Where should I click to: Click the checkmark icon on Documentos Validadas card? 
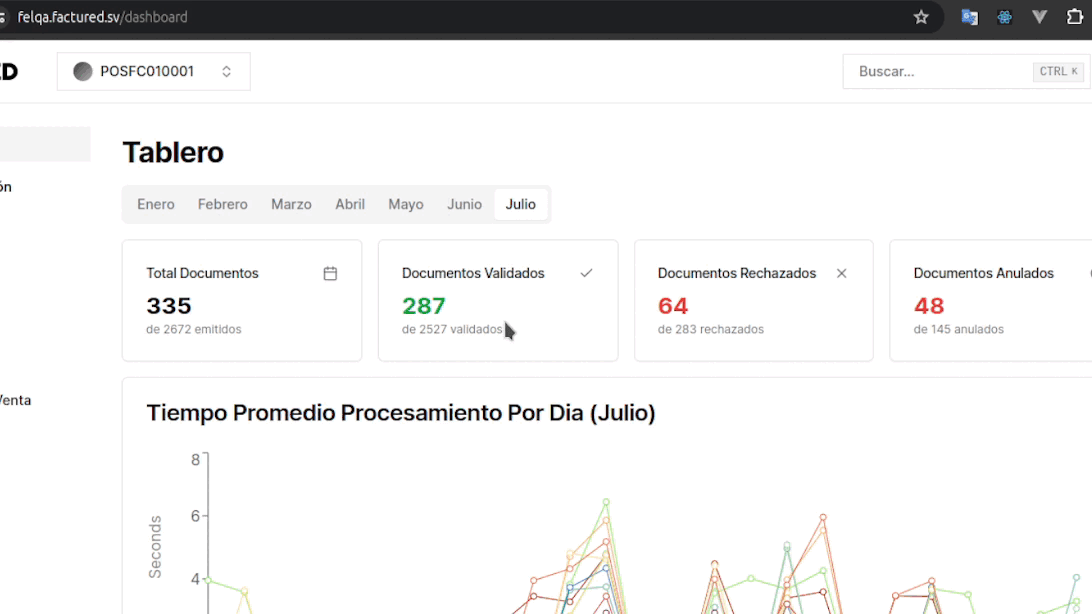pyautogui.click(x=586, y=273)
